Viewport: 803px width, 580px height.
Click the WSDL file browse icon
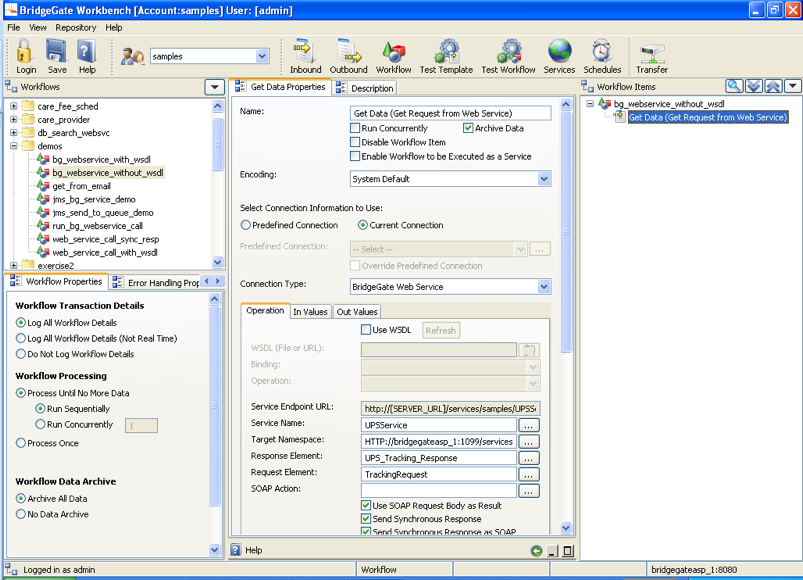click(529, 350)
